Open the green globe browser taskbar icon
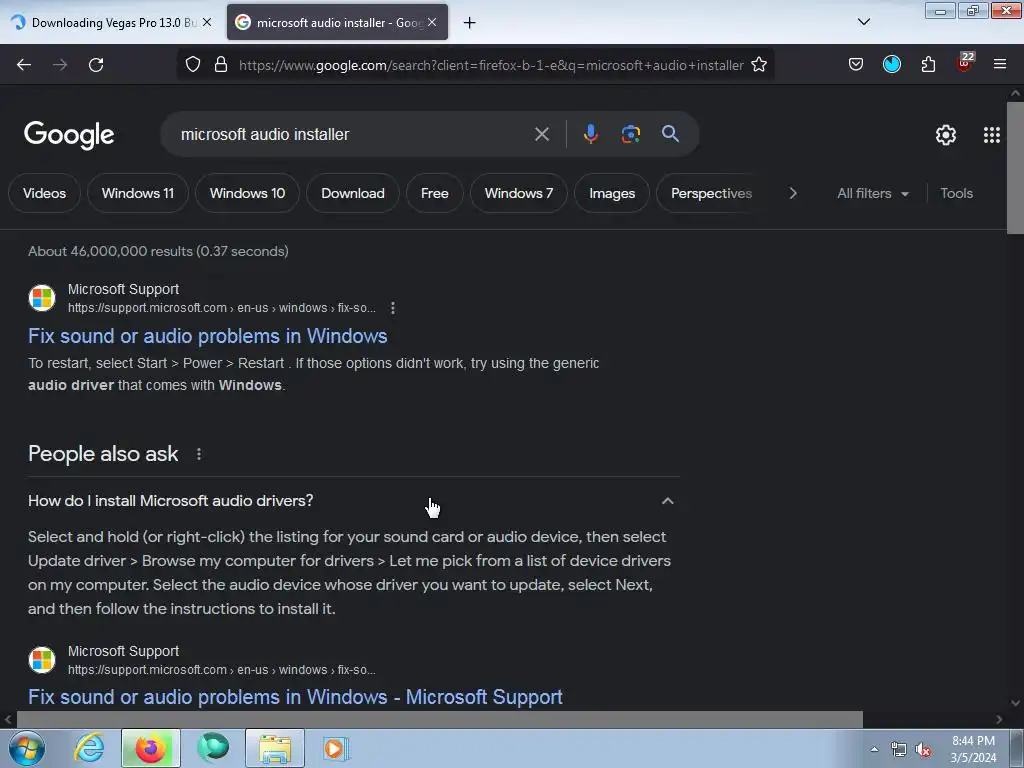Image resolution: width=1024 pixels, height=768 pixels. [x=213, y=748]
